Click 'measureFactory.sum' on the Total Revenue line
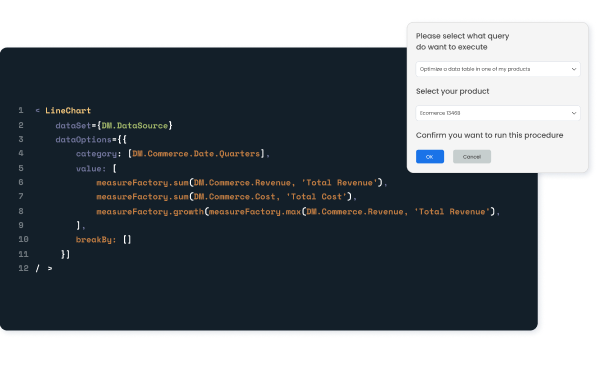This screenshot has width=600, height=378. pos(142,182)
